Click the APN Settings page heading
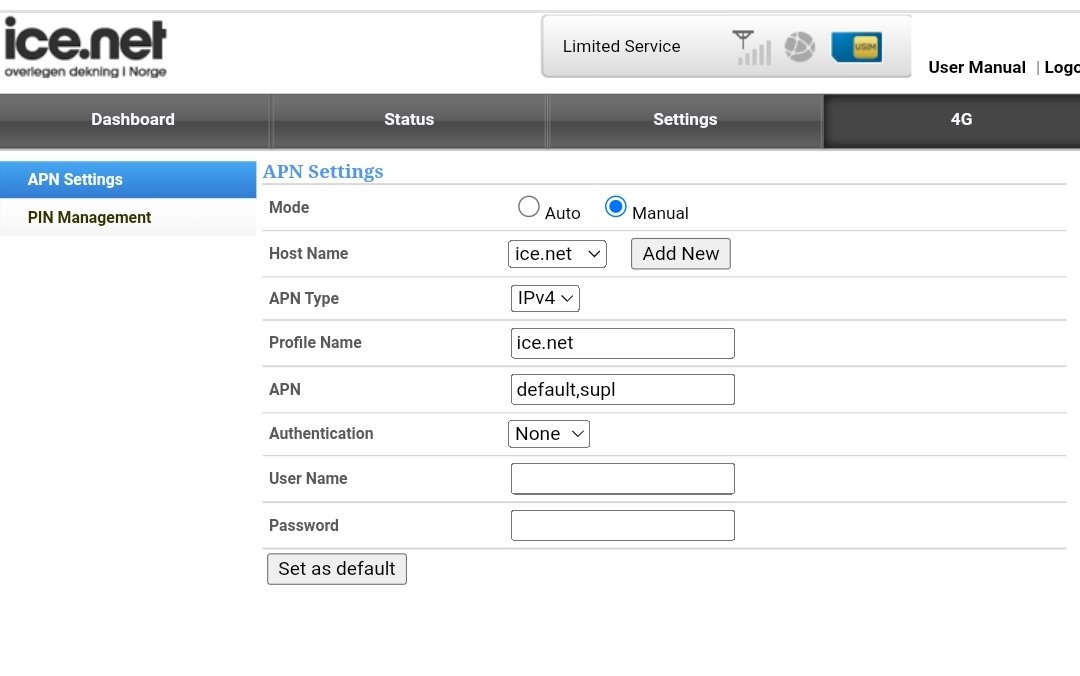 coord(323,172)
